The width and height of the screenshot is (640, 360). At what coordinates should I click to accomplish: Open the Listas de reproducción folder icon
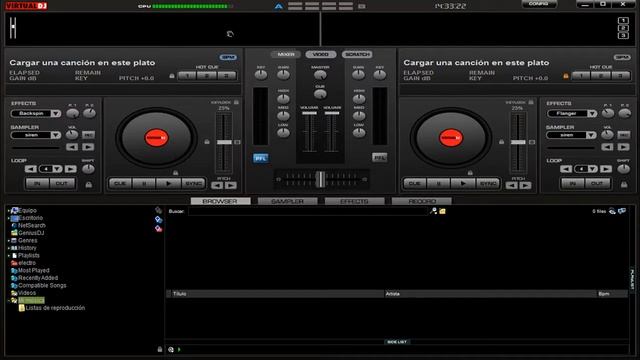(x=22, y=308)
